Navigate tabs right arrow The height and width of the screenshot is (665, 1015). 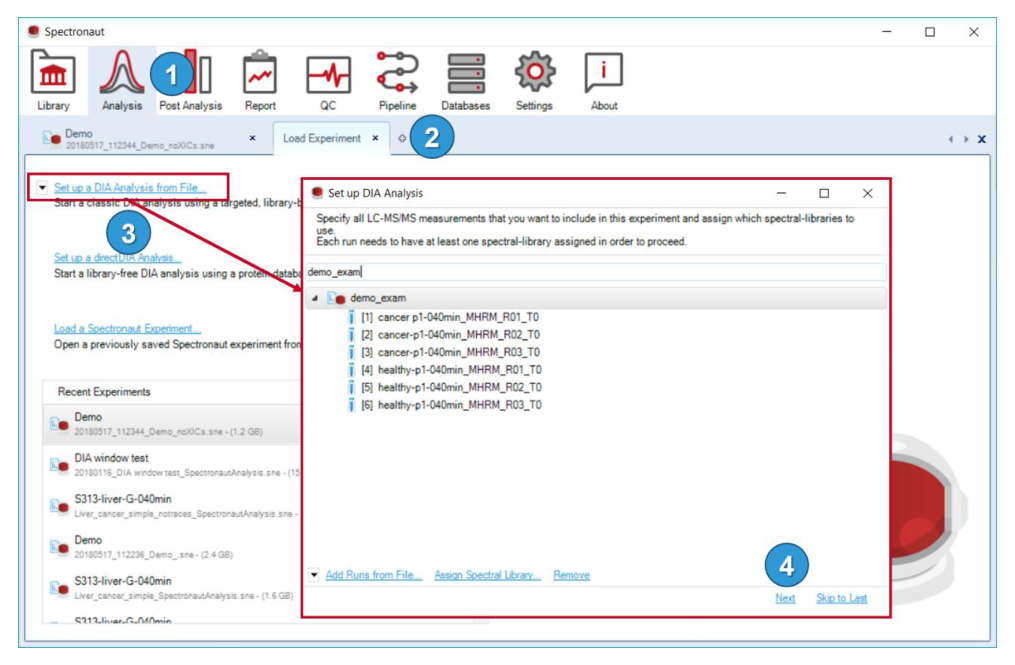[x=966, y=139]
